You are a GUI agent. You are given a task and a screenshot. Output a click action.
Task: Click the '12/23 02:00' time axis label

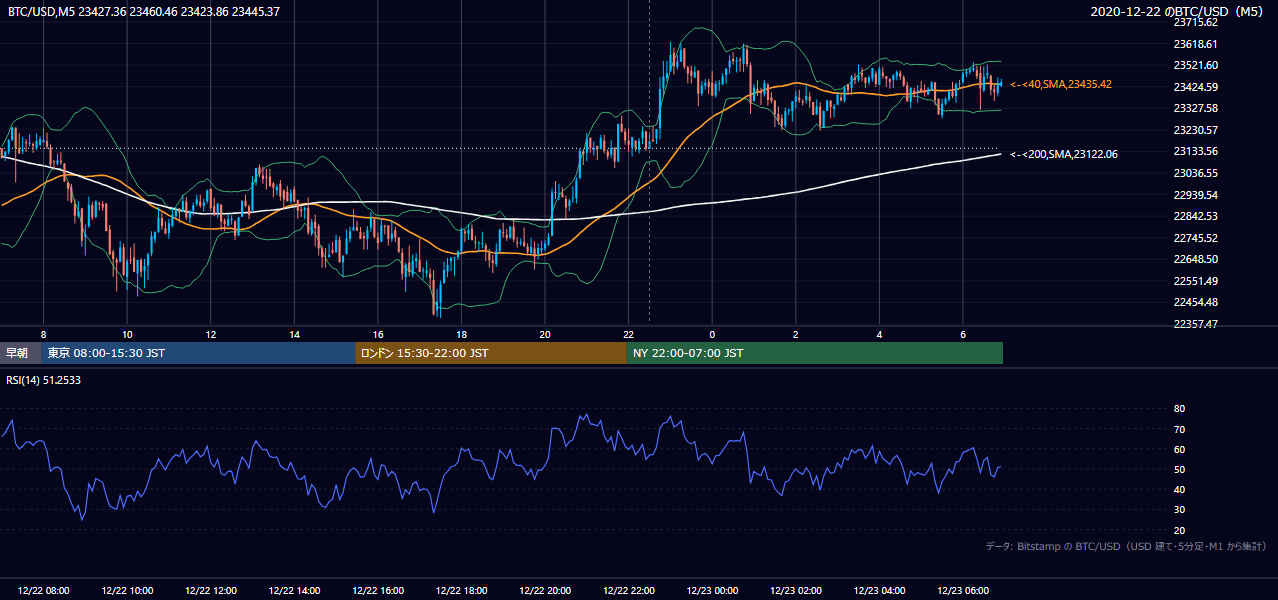coord(796,591)
